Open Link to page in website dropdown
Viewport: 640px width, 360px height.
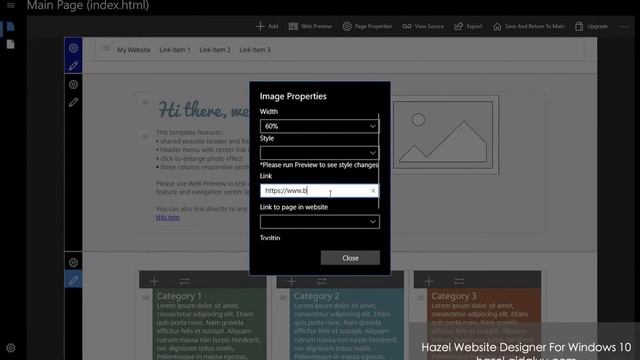click(320, 222)
